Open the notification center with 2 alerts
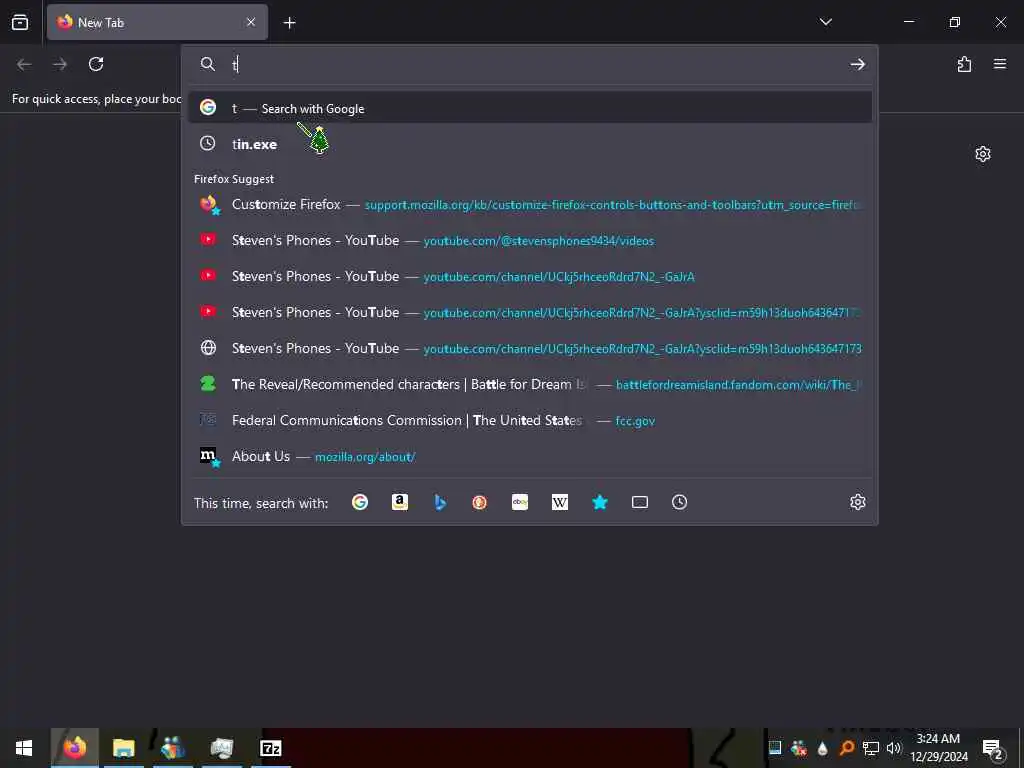The image size is (1024, 768). point(993,748)
